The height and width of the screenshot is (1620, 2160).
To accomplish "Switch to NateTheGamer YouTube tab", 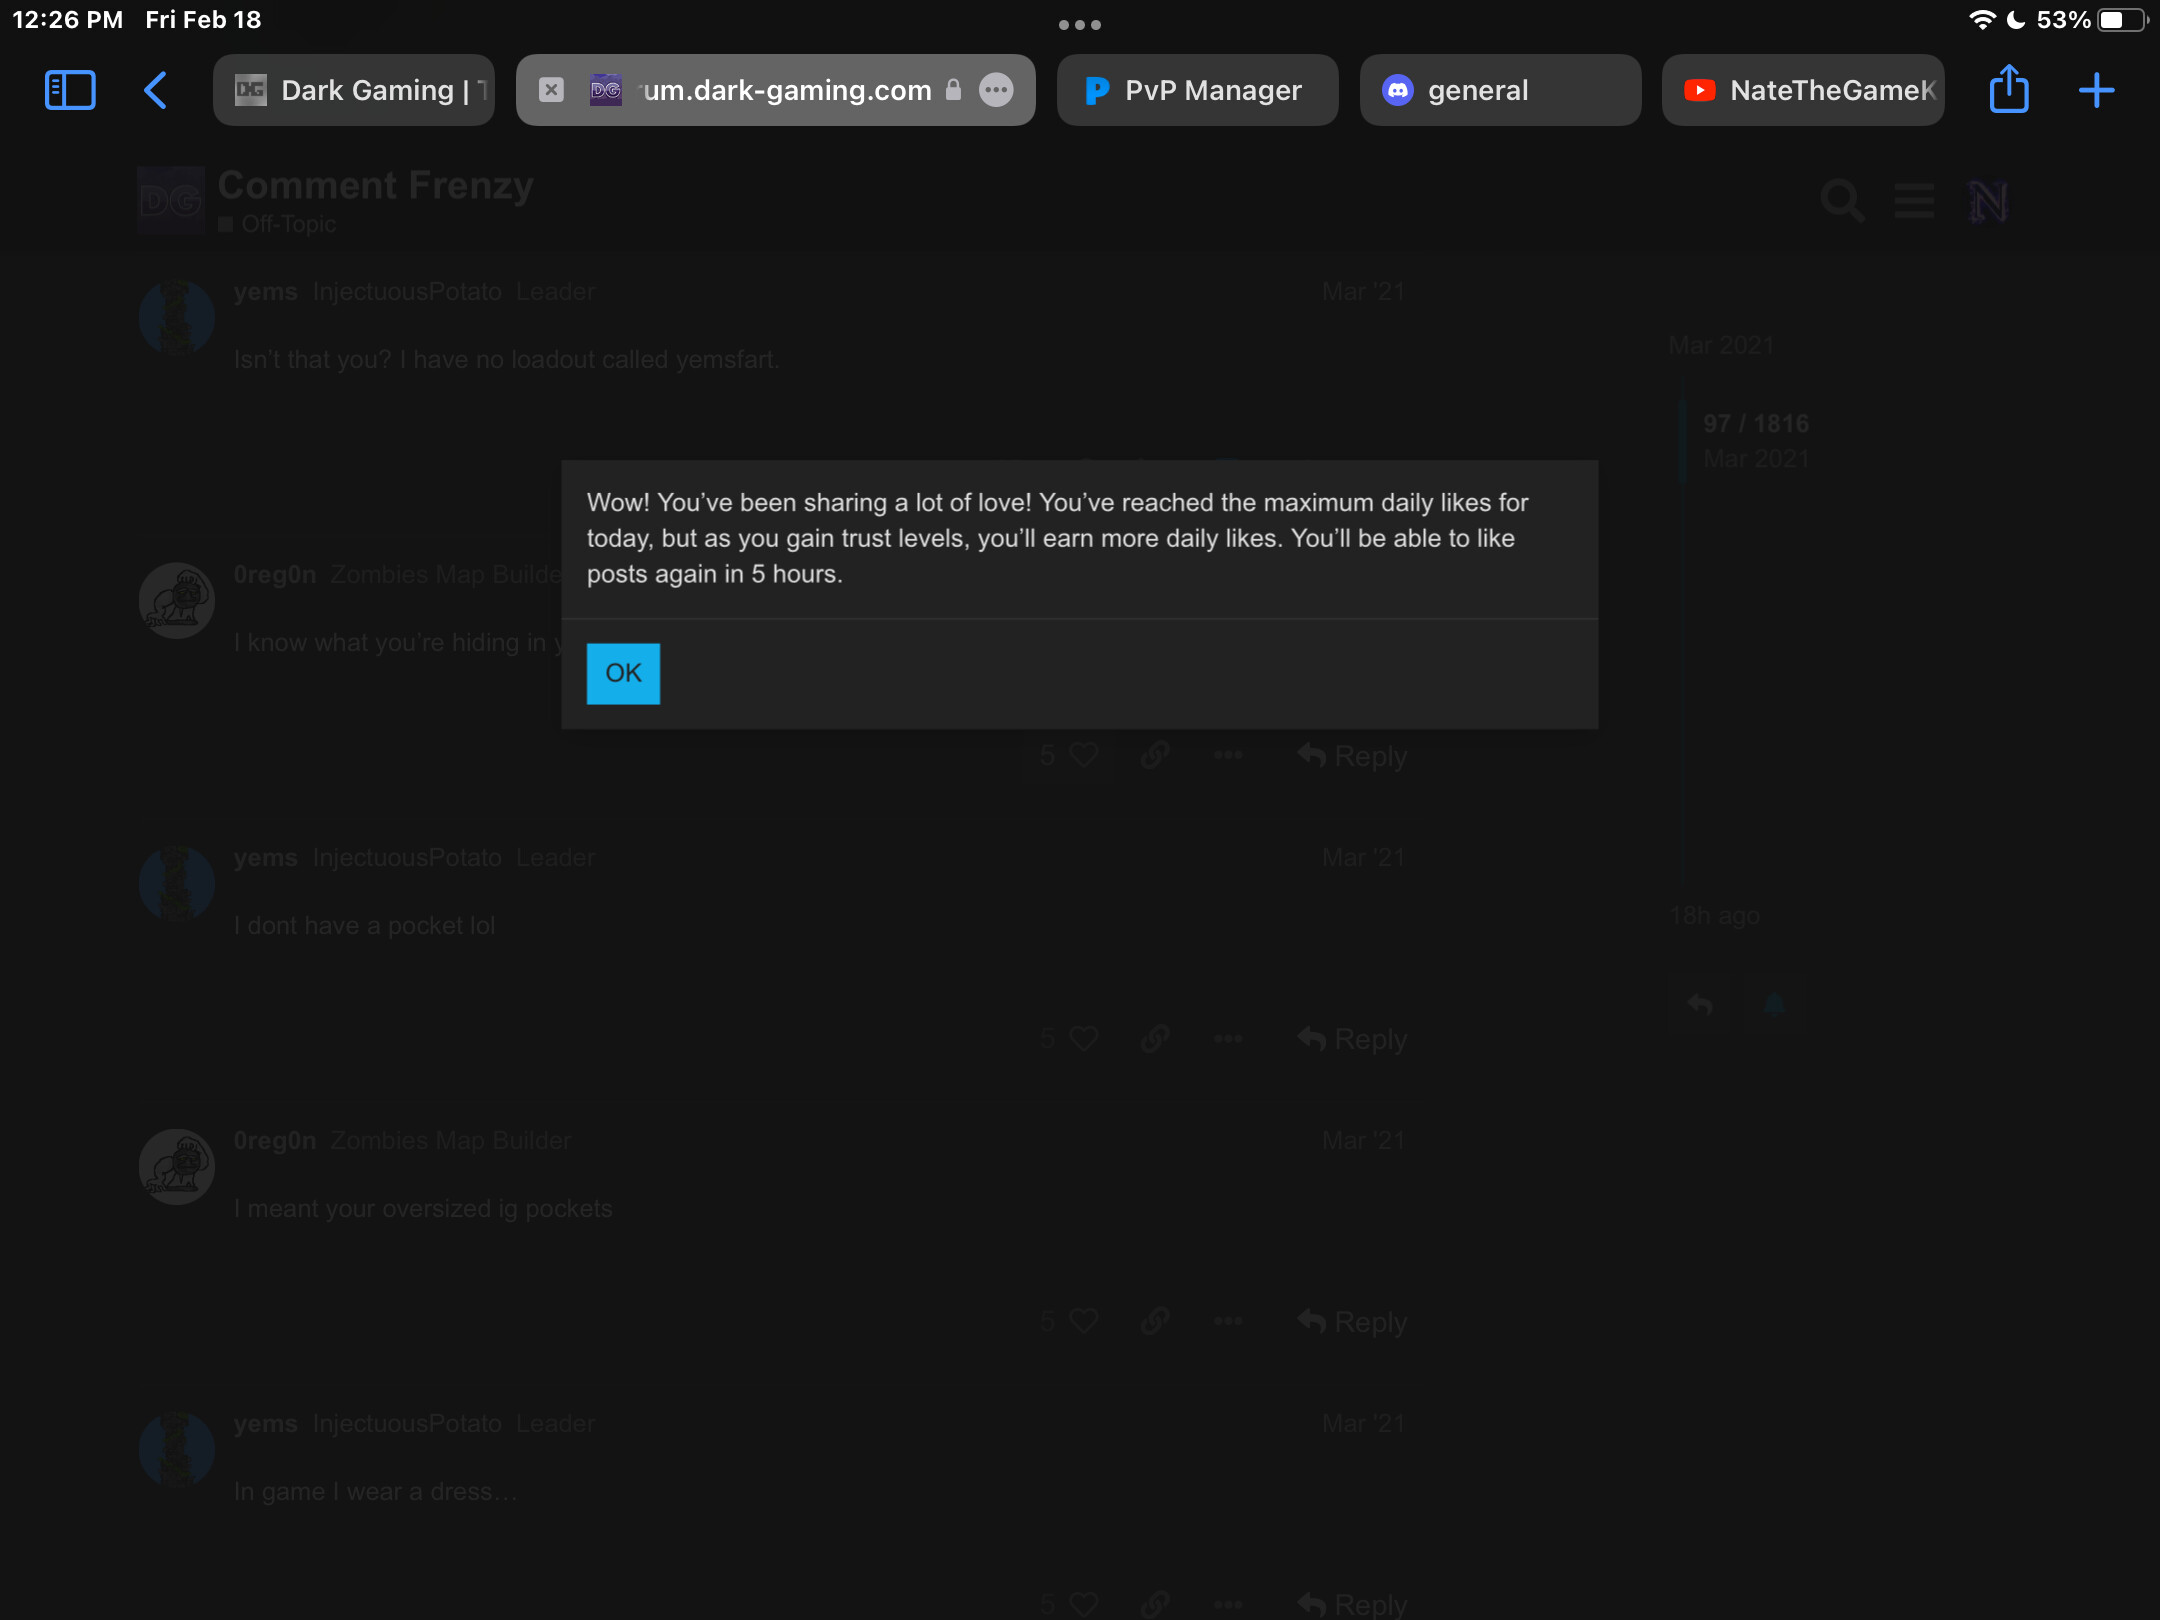I will [x=1803, y=90].
